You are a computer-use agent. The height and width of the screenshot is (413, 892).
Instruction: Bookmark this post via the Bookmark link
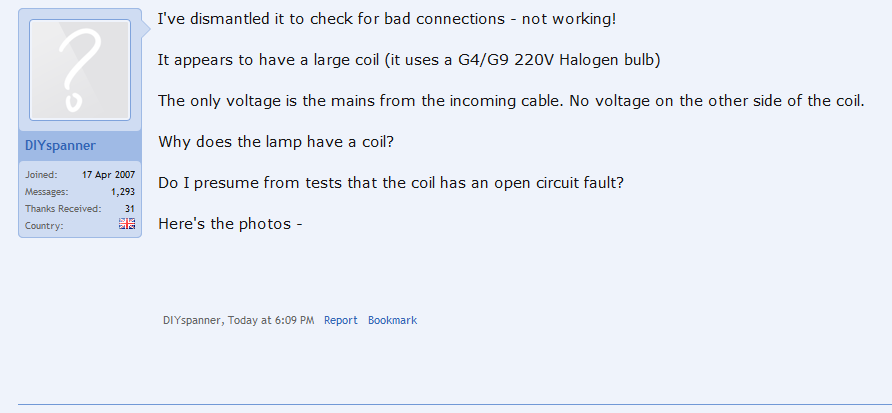point(392,321)
